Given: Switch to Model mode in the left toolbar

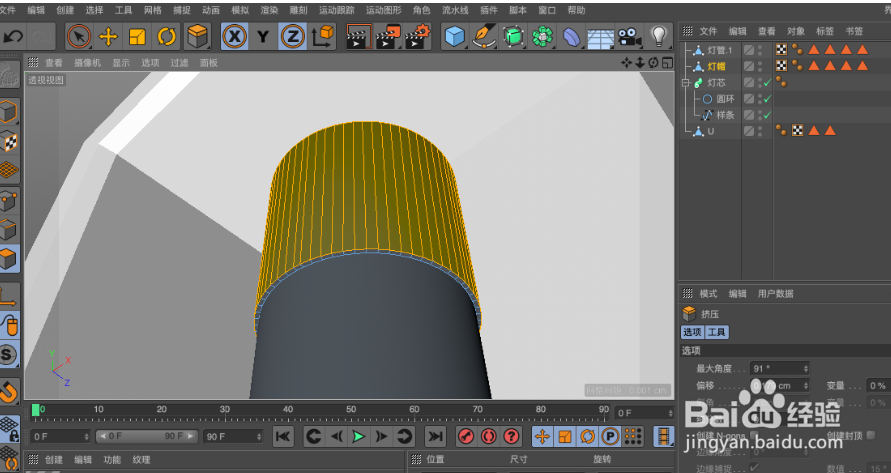Looking at the screenshot, I should point(9,111).
